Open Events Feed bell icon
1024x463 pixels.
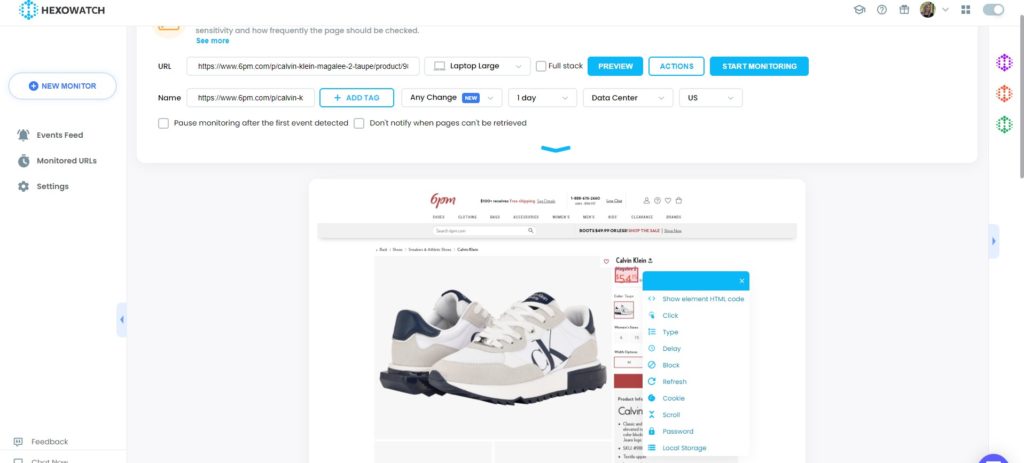(24, 135)
